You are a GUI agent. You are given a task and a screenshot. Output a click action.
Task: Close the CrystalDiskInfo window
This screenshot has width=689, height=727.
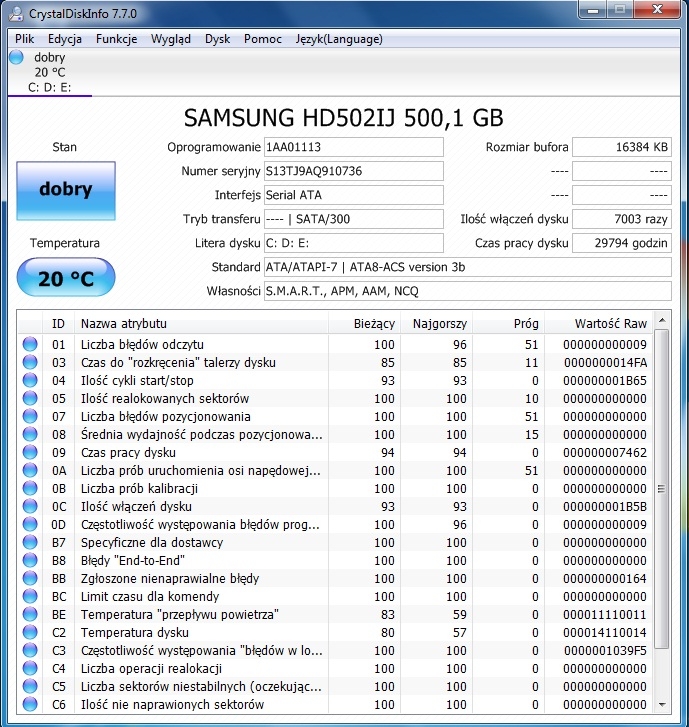coord(657,9)
